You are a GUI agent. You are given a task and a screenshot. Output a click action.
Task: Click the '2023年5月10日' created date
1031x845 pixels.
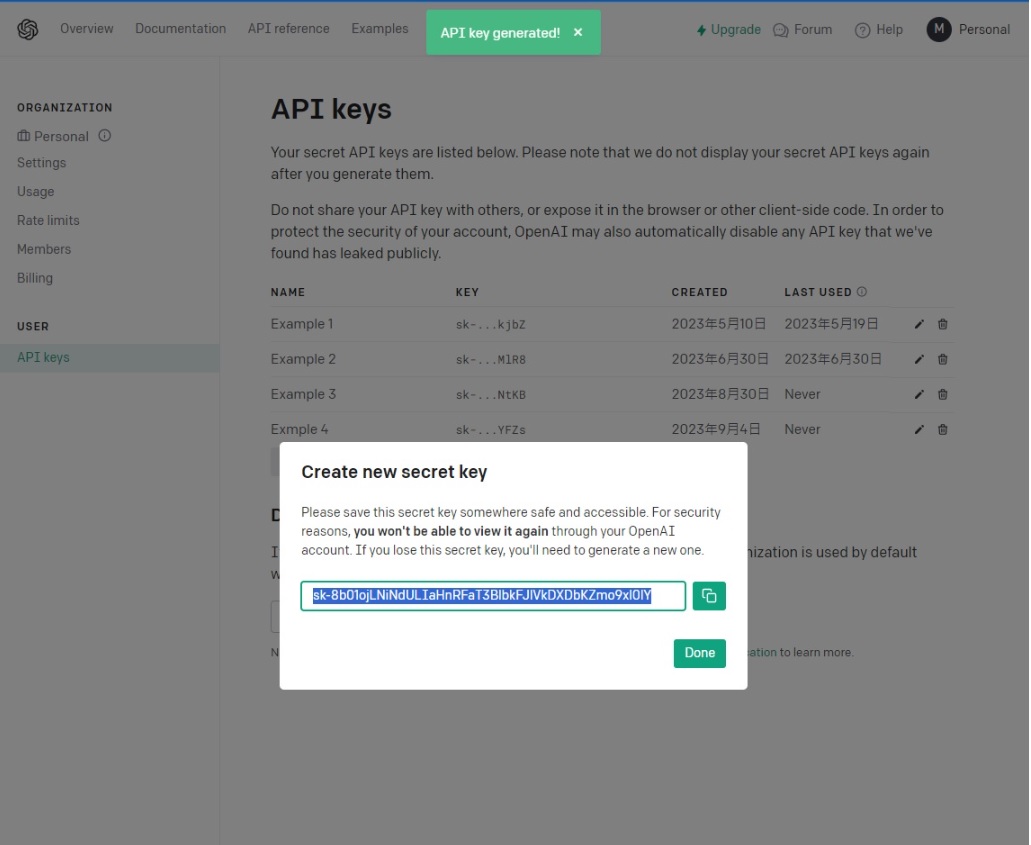pos(719,324)
